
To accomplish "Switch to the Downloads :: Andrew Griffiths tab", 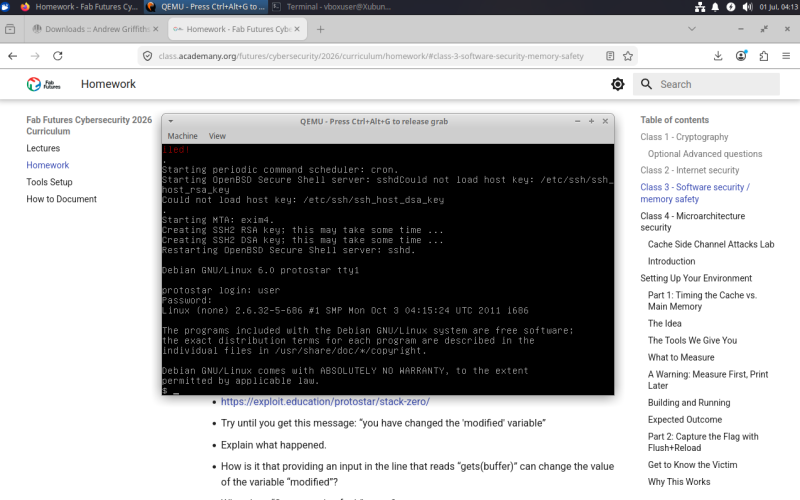I will tap(95, 29).
